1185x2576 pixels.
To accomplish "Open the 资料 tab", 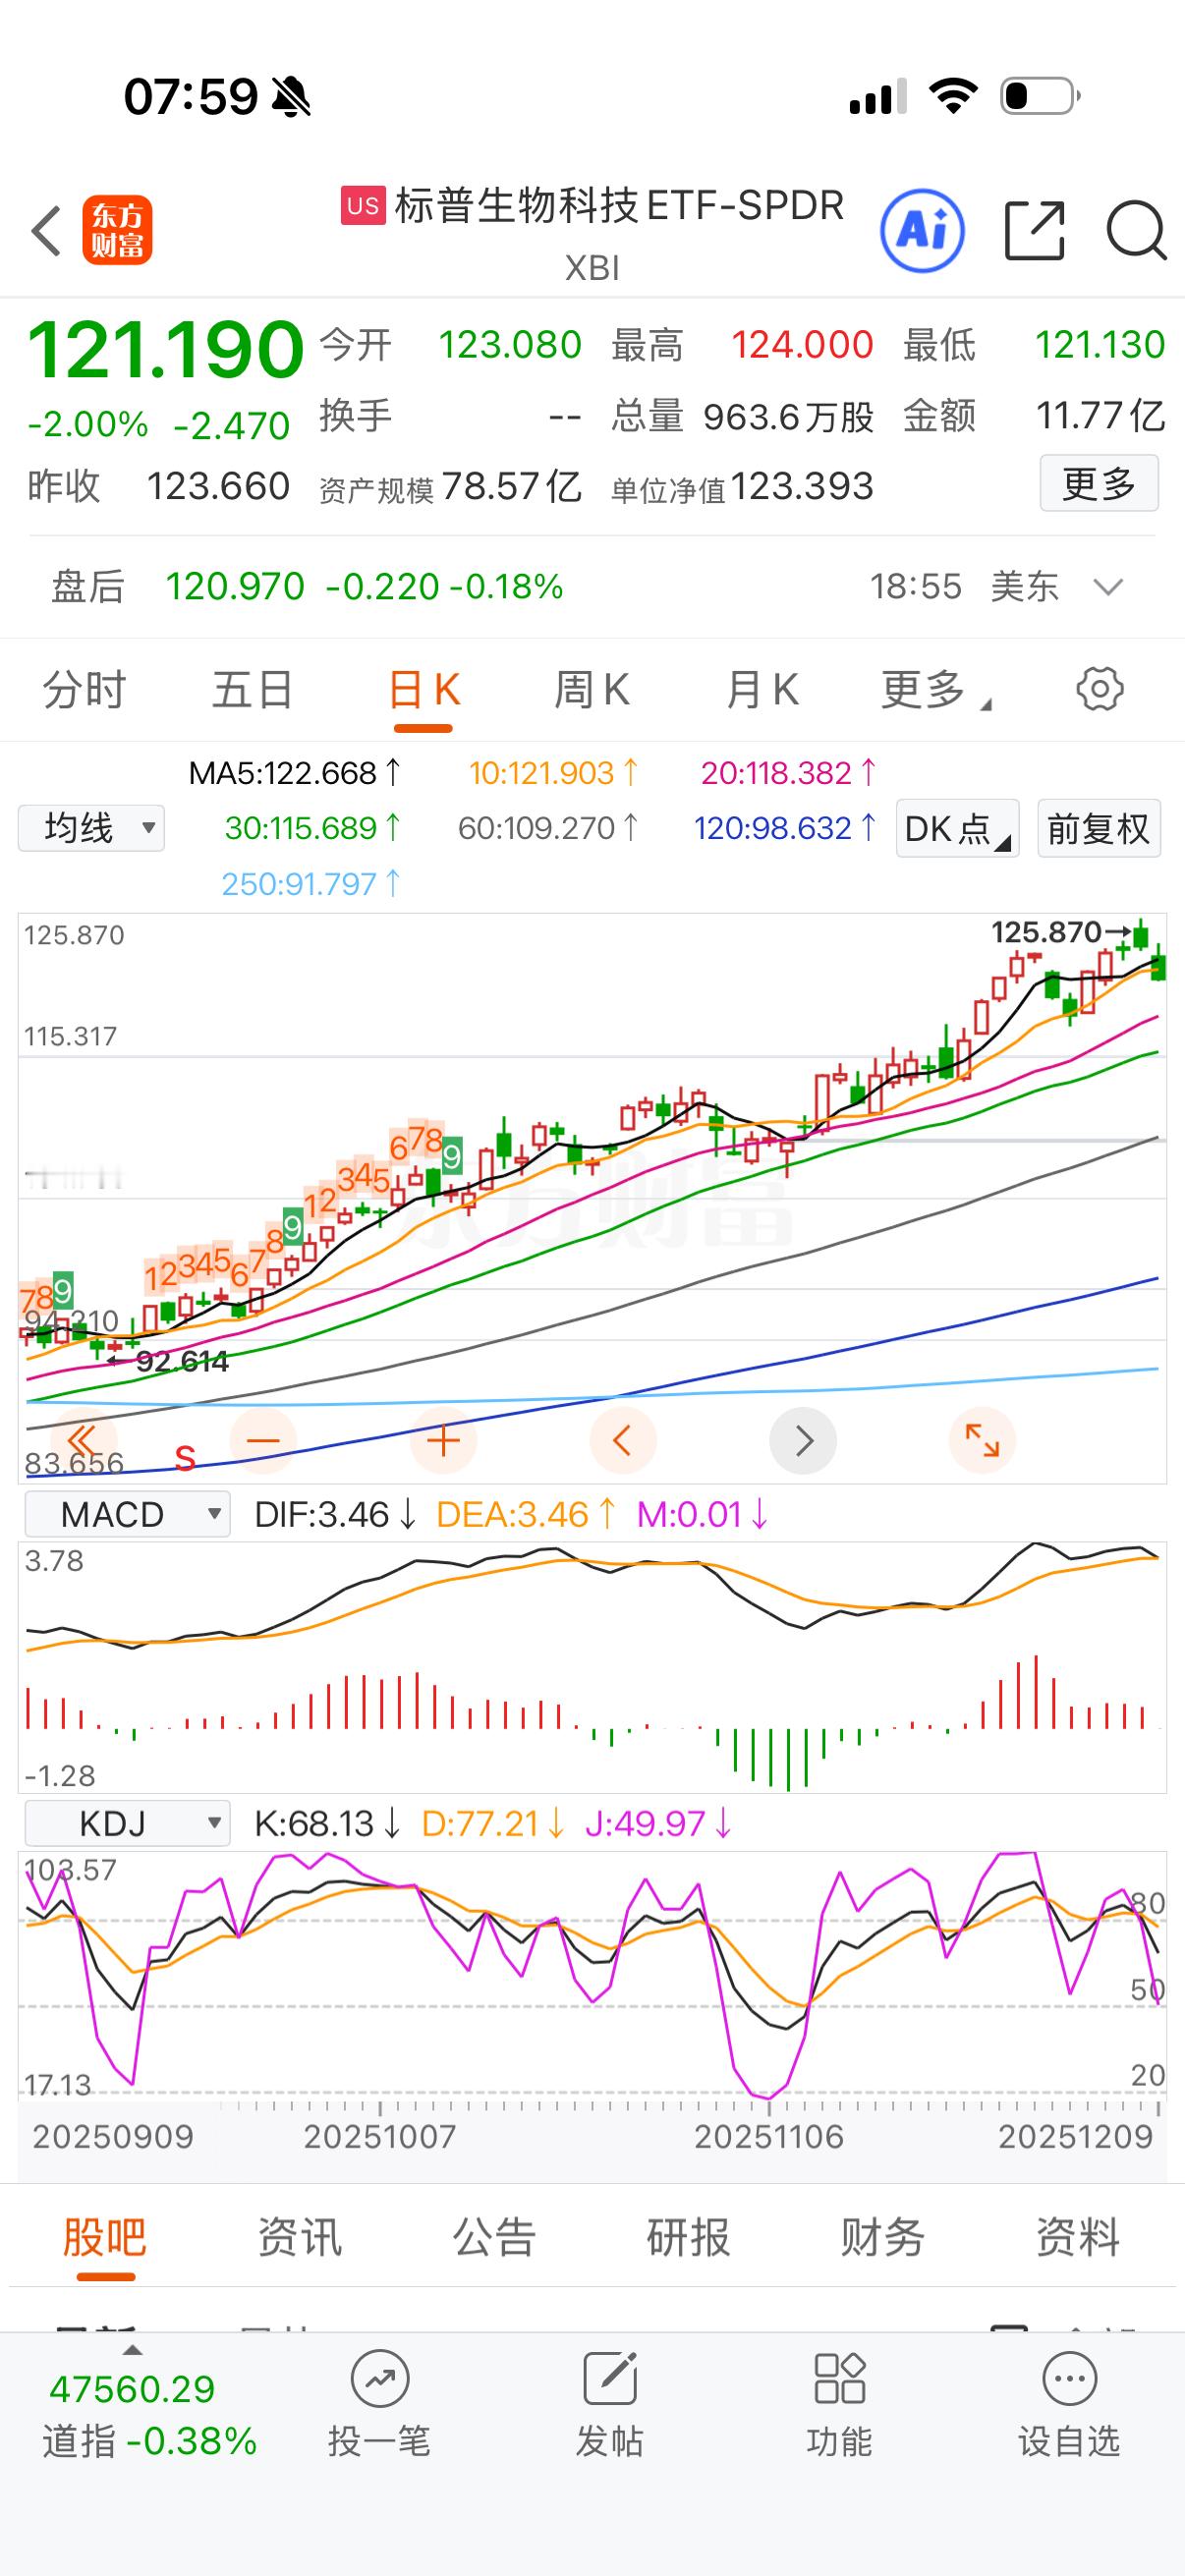I will 1077,2237.
